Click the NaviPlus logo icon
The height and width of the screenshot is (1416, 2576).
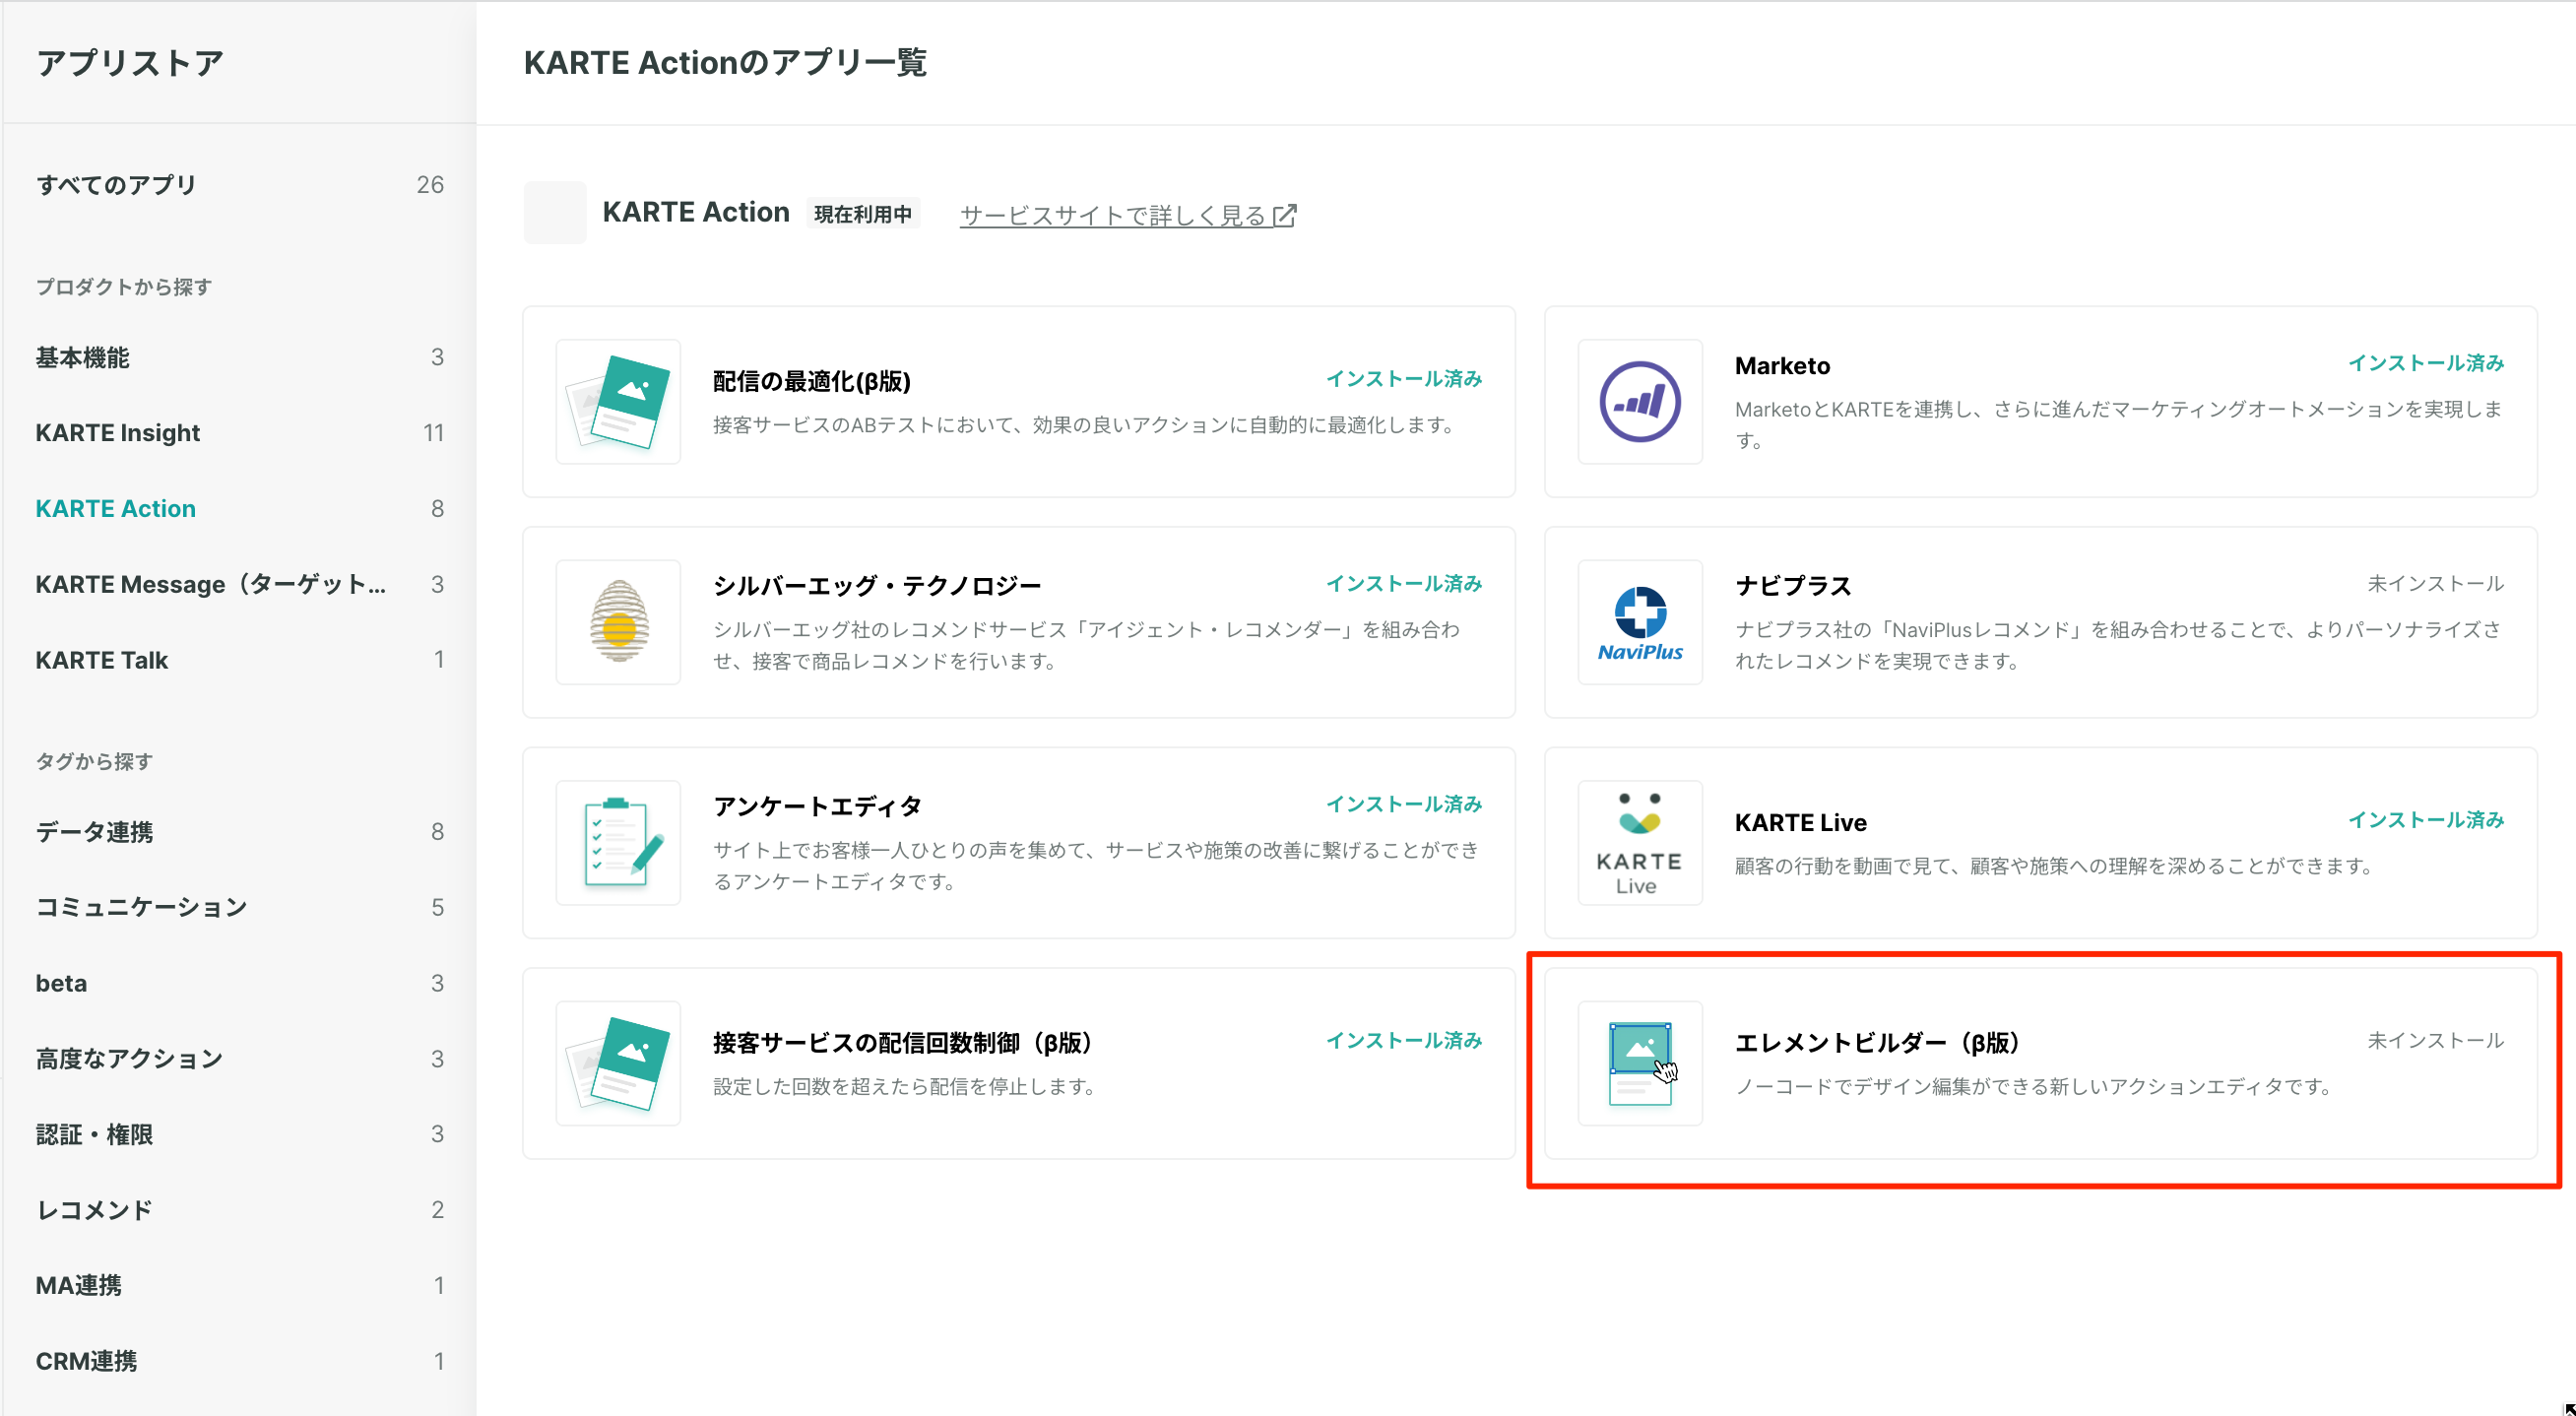pyautogui.click(x=1639, y=622)
